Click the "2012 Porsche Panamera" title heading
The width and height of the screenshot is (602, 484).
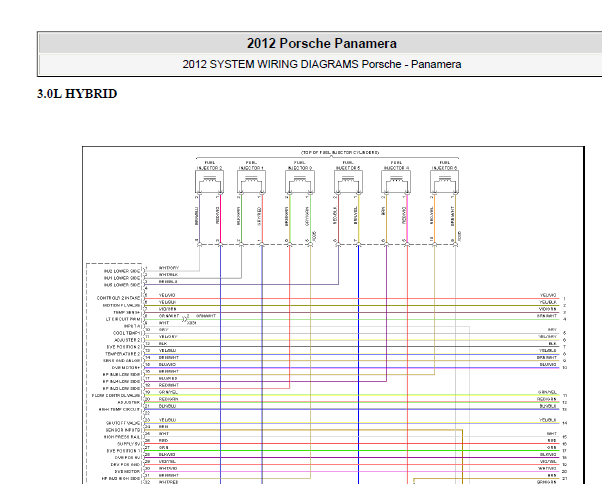[322, 43]
